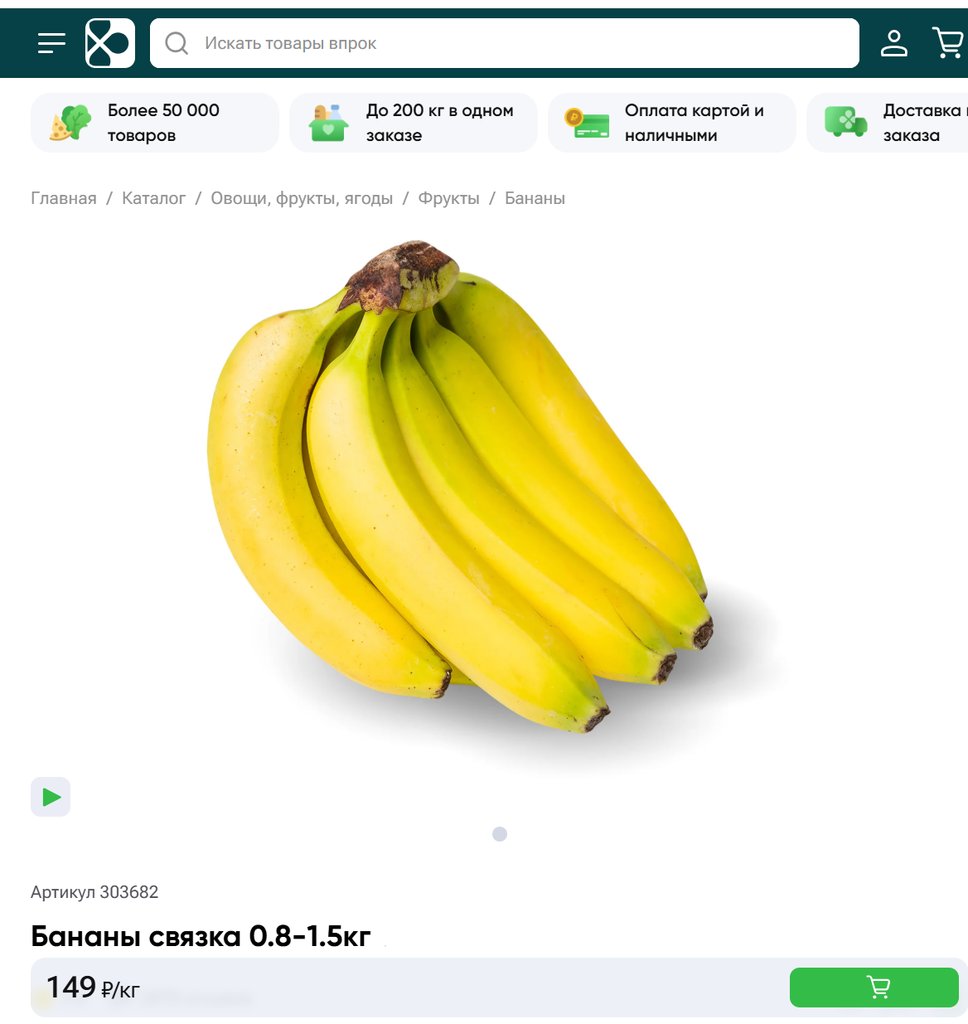Screen dimensions: 968x1024
Task: Open the user profile icon
Action: click(894, 43)
